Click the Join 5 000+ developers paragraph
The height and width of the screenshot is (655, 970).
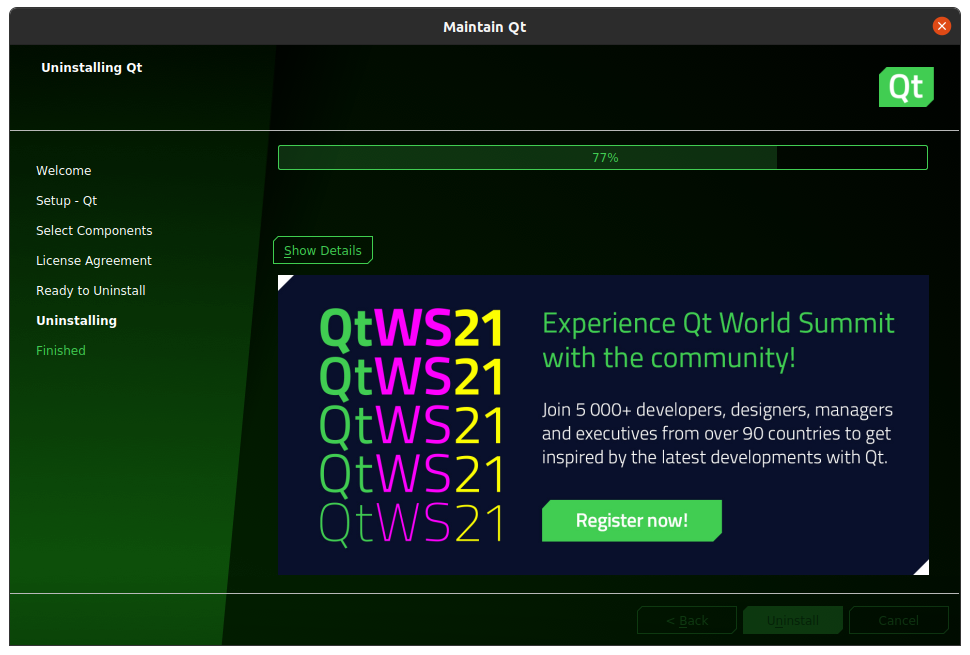tap(717, 434)
